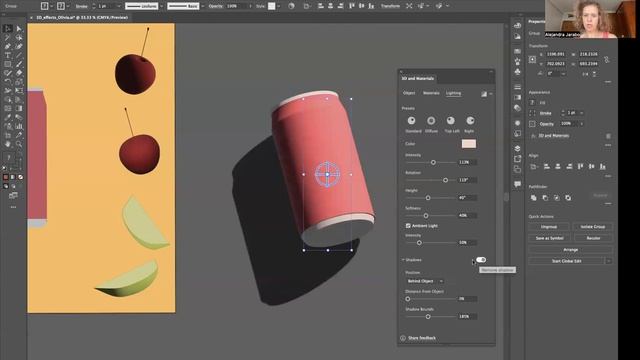
Task: Select the Selection tool in the toolbar
Action: (x=8, y=28)
